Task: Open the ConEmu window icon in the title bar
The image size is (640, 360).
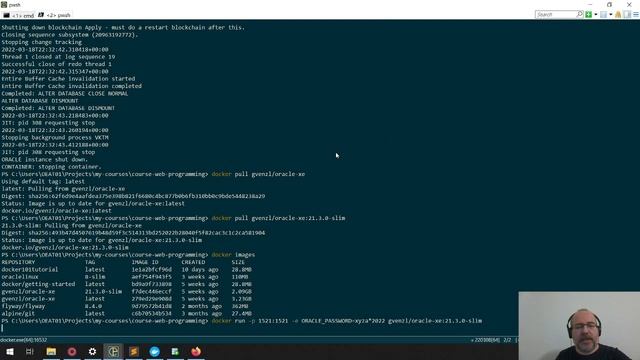Action: (x=4, y=4)
